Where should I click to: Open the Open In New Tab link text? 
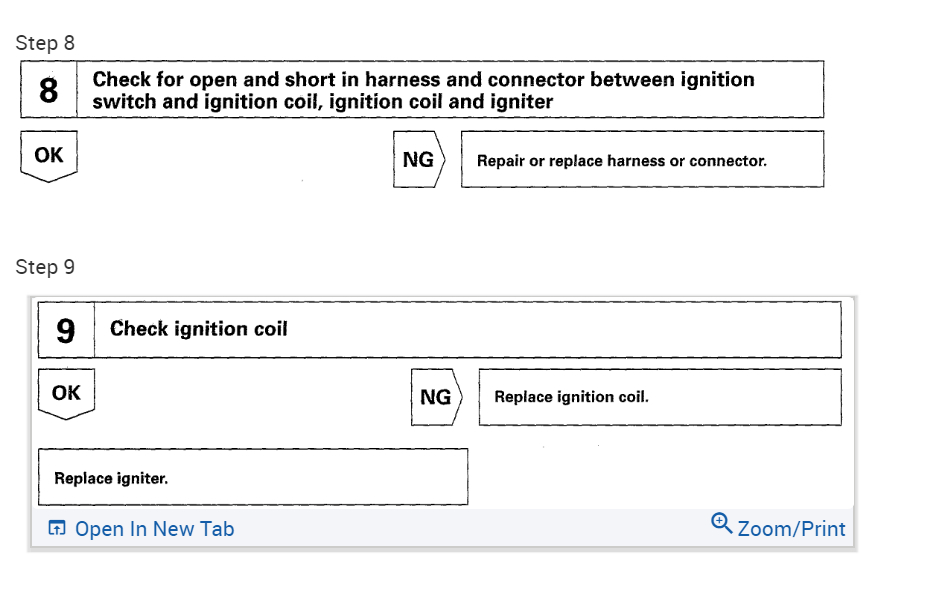click(154, 529)
